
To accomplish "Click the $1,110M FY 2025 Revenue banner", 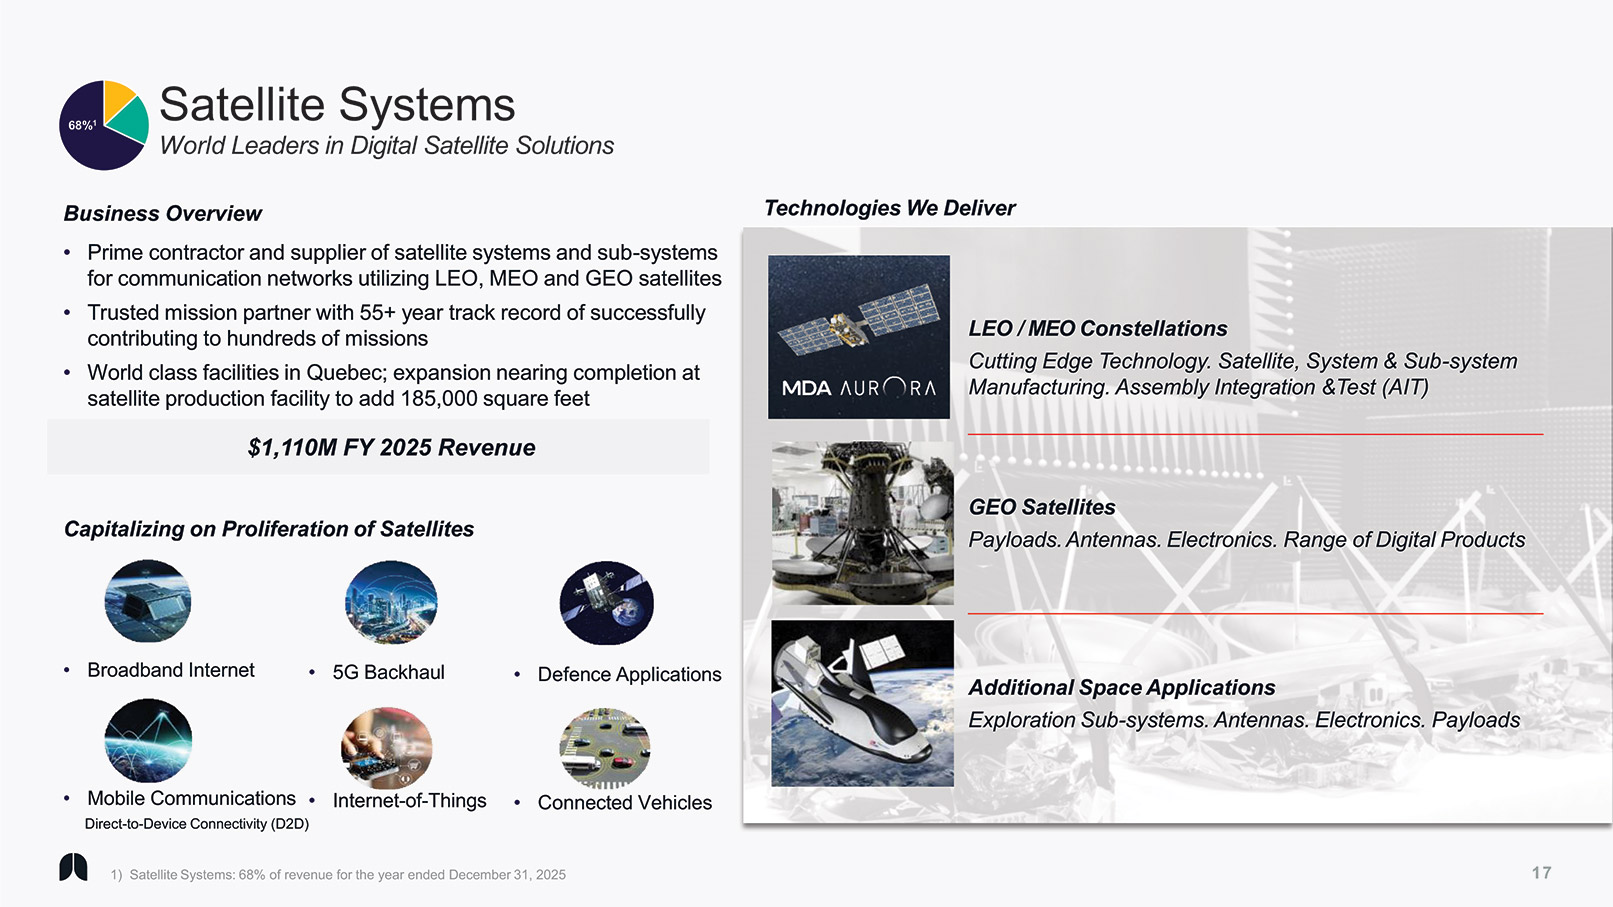I will (x=391, y=447).
